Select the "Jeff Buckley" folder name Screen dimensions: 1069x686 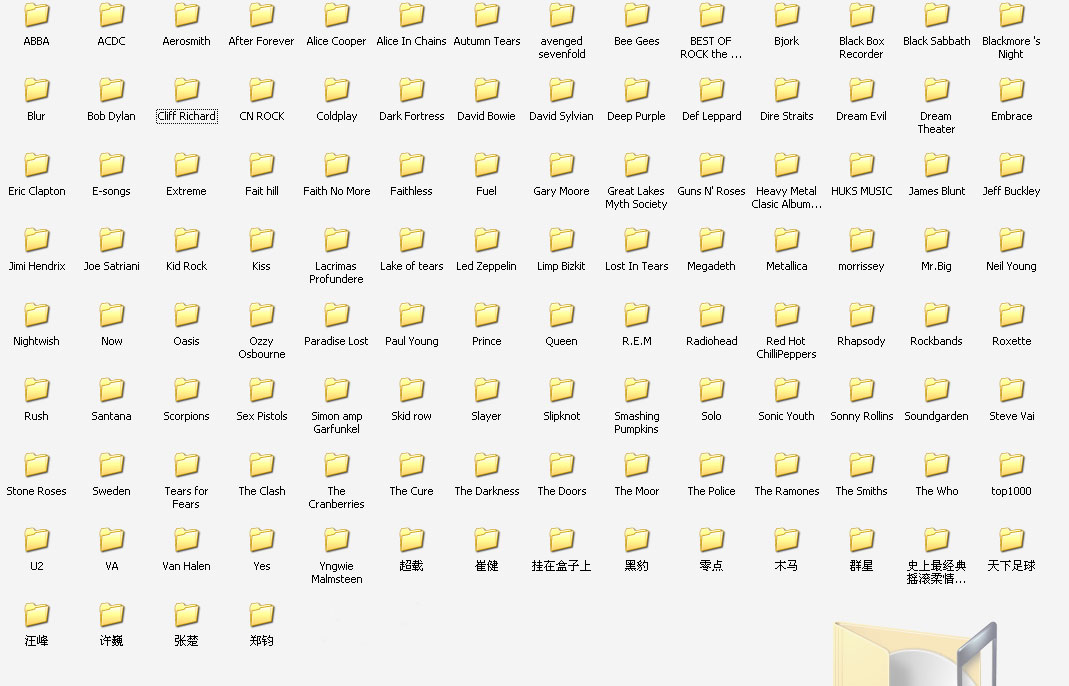[x=1011, y=191]
